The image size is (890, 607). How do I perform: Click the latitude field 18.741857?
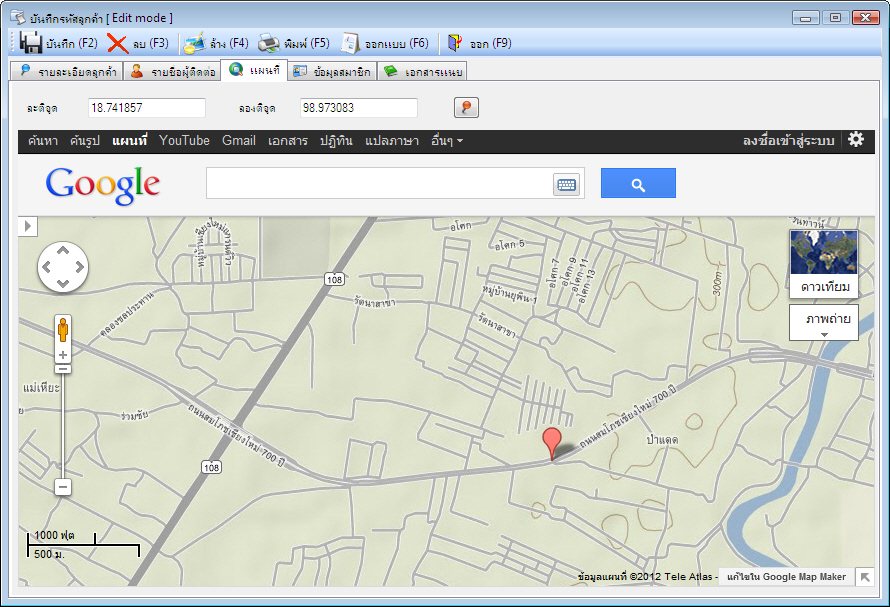[x=147, y=108]
